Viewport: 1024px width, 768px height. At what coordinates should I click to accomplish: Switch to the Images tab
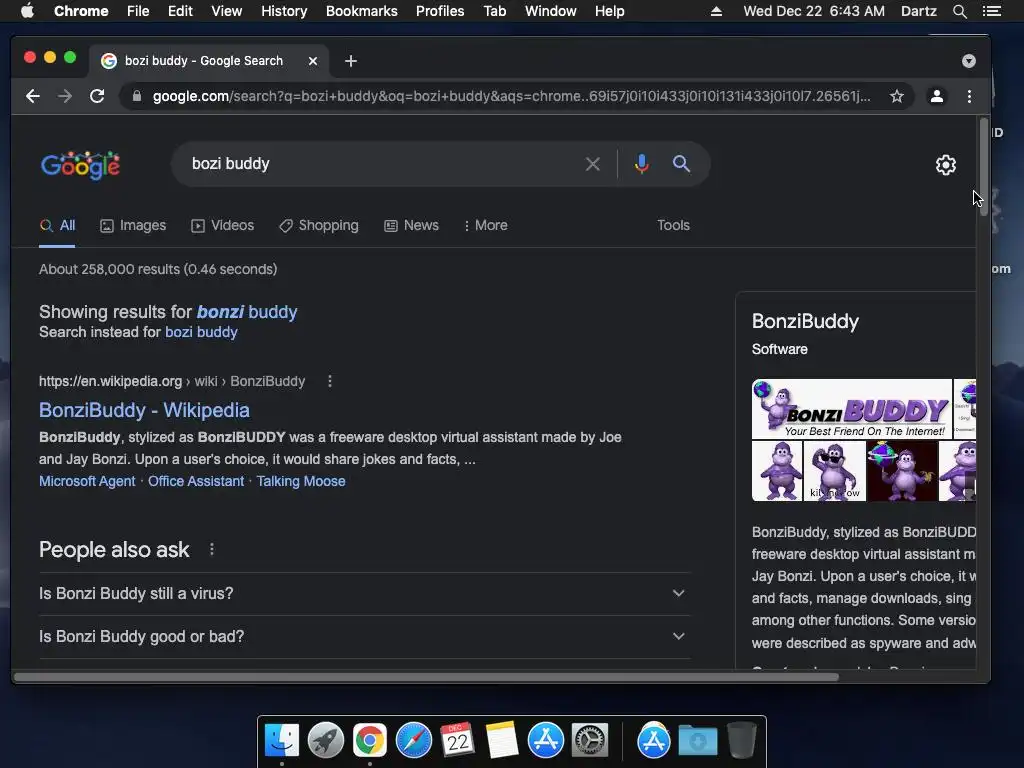(133, 225)
